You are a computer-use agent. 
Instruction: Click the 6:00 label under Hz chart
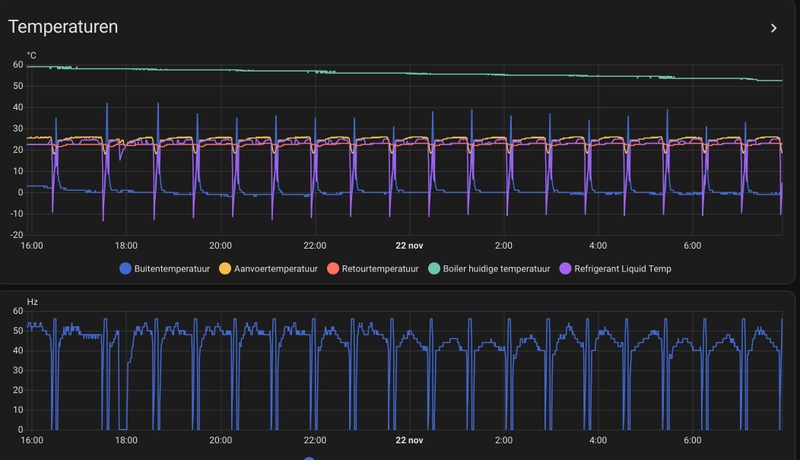coord(692,440)
